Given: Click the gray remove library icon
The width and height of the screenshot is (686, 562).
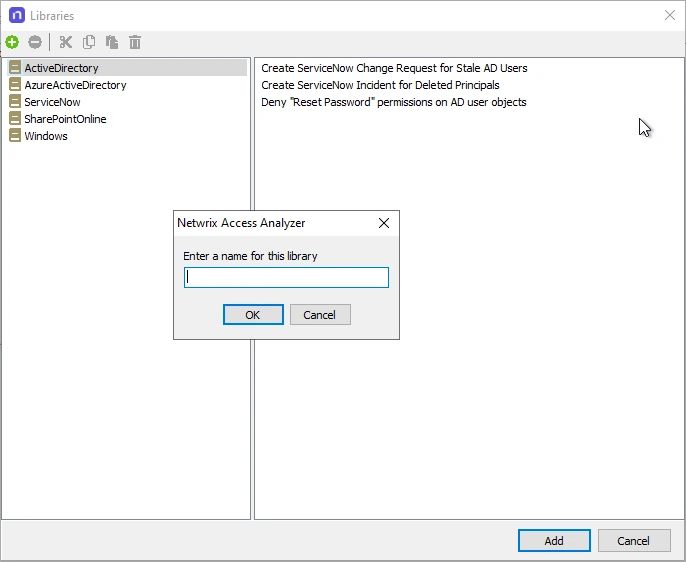Looking at the screenshot, I should pos(35,42).
